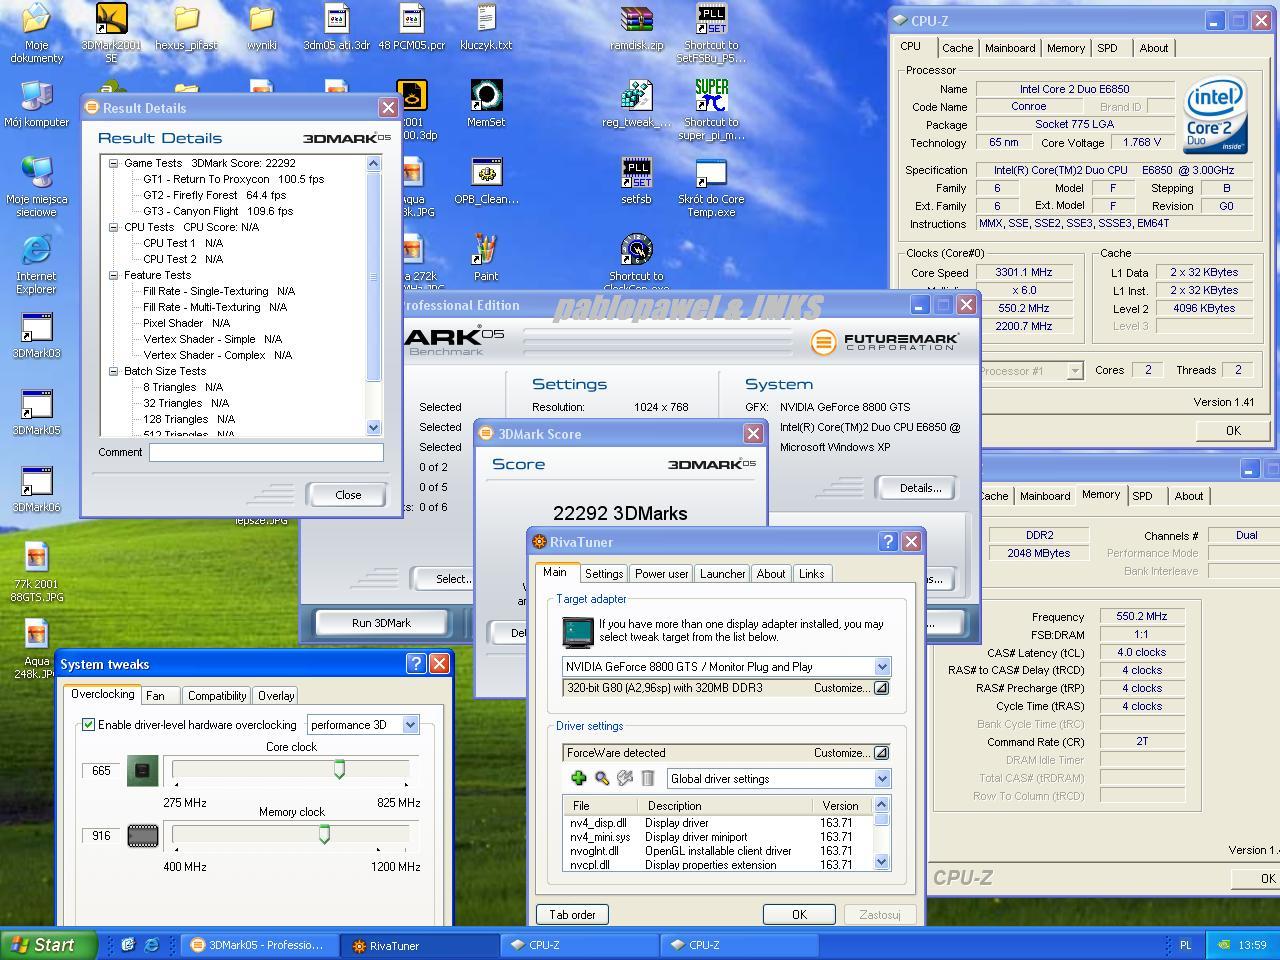Click the Tab order button in RivaTuner
This screenshot has height=960, width=1280.
pos(572,915)
